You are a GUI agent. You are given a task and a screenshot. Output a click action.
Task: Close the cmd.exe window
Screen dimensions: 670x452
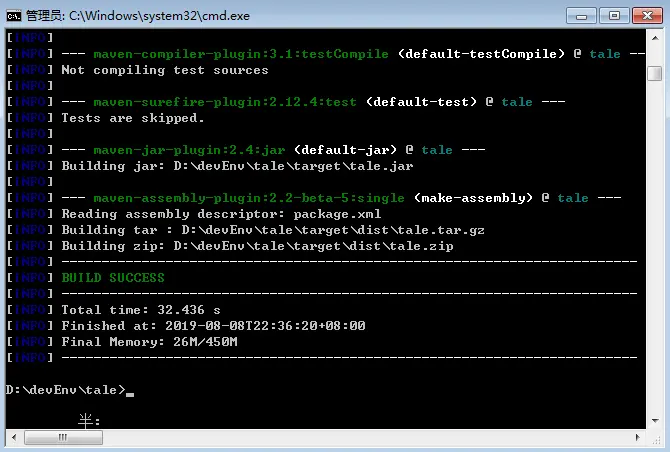647,16
